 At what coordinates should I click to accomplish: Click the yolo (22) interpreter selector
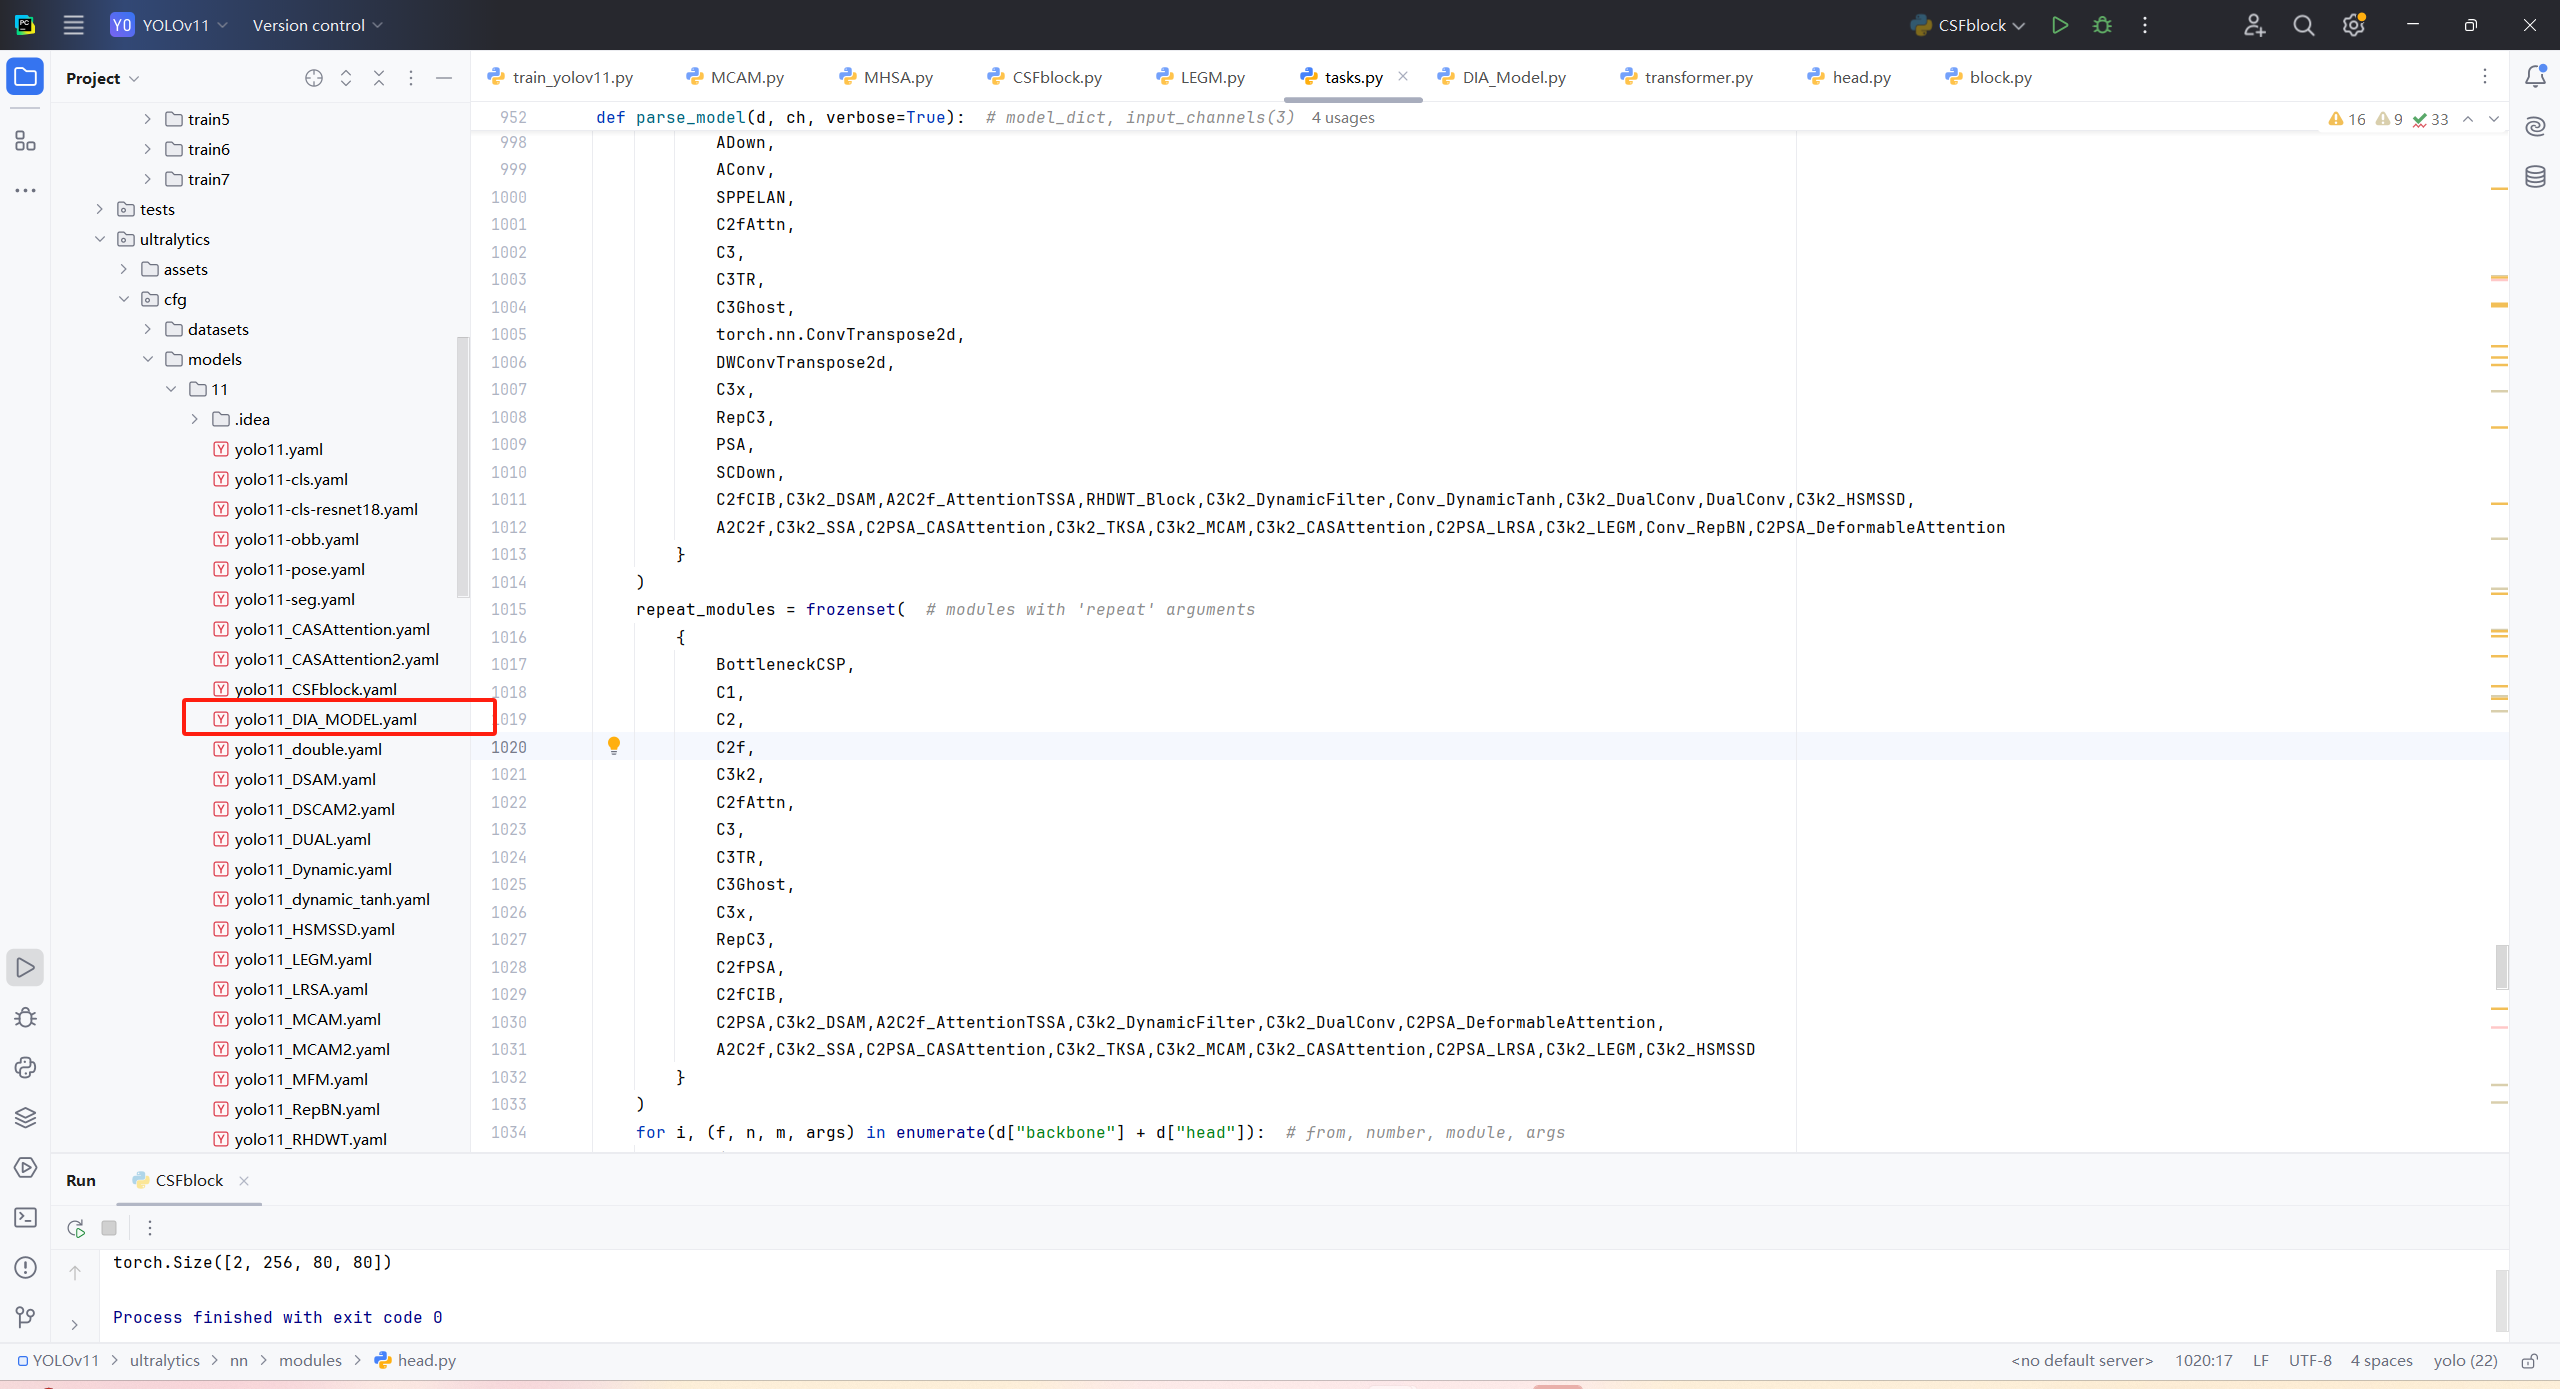click(2465, 1361)
